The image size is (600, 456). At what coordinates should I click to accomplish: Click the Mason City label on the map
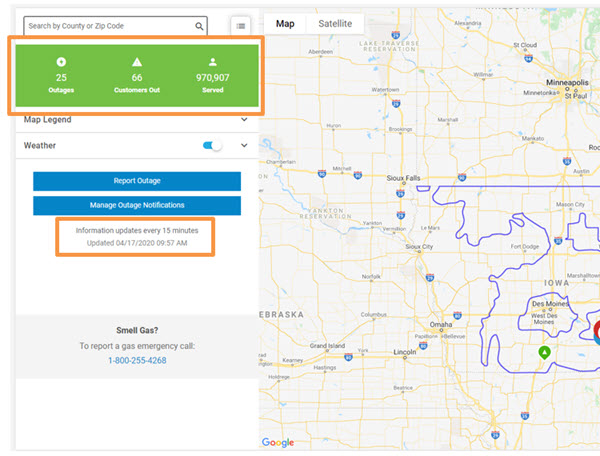pyautogui.click(x=570, y=204)
